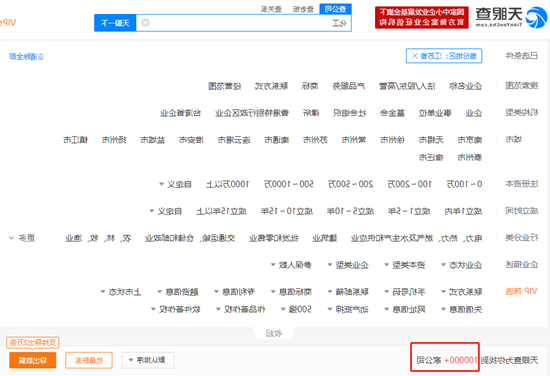Open 自定义 dropdown in 成立时间 row
This screenshot has height=376, width=550.
[166, 211]
